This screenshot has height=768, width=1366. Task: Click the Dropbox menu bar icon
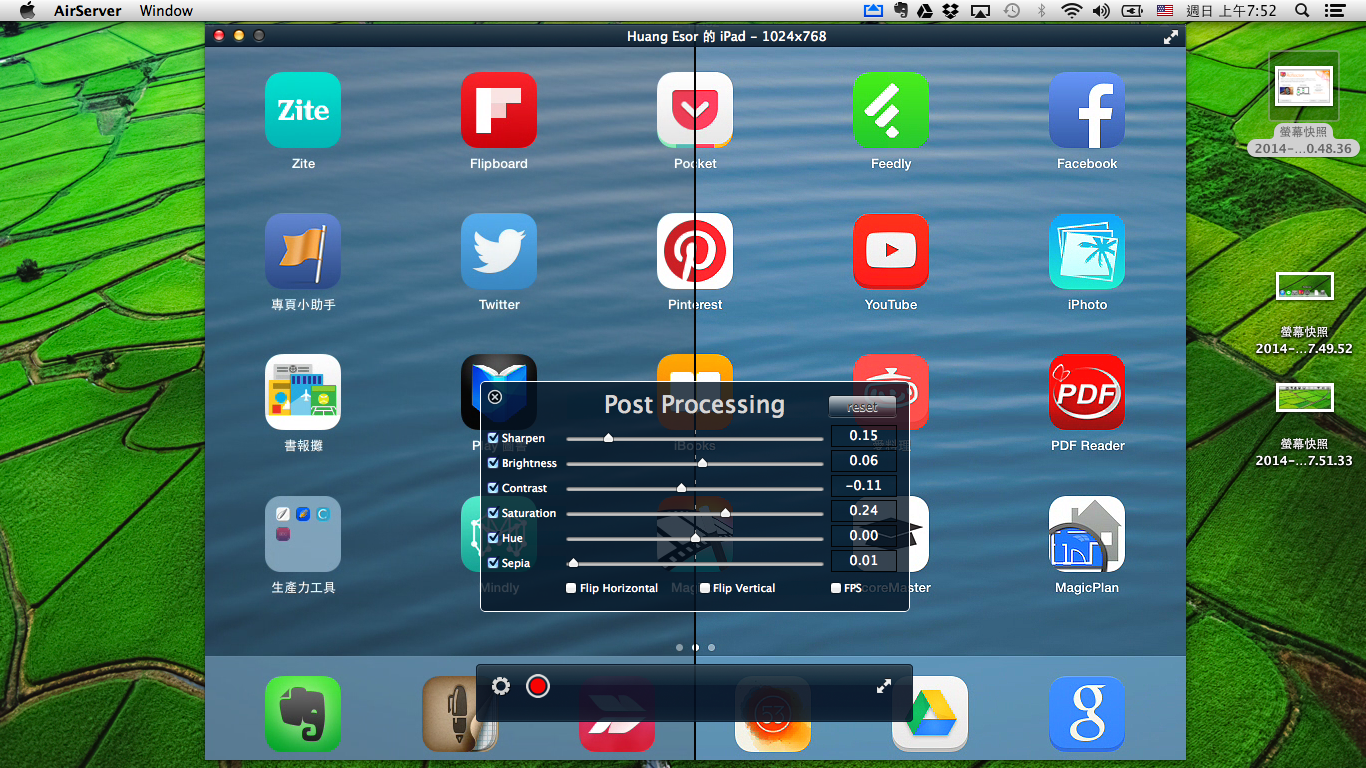[951, 11]
